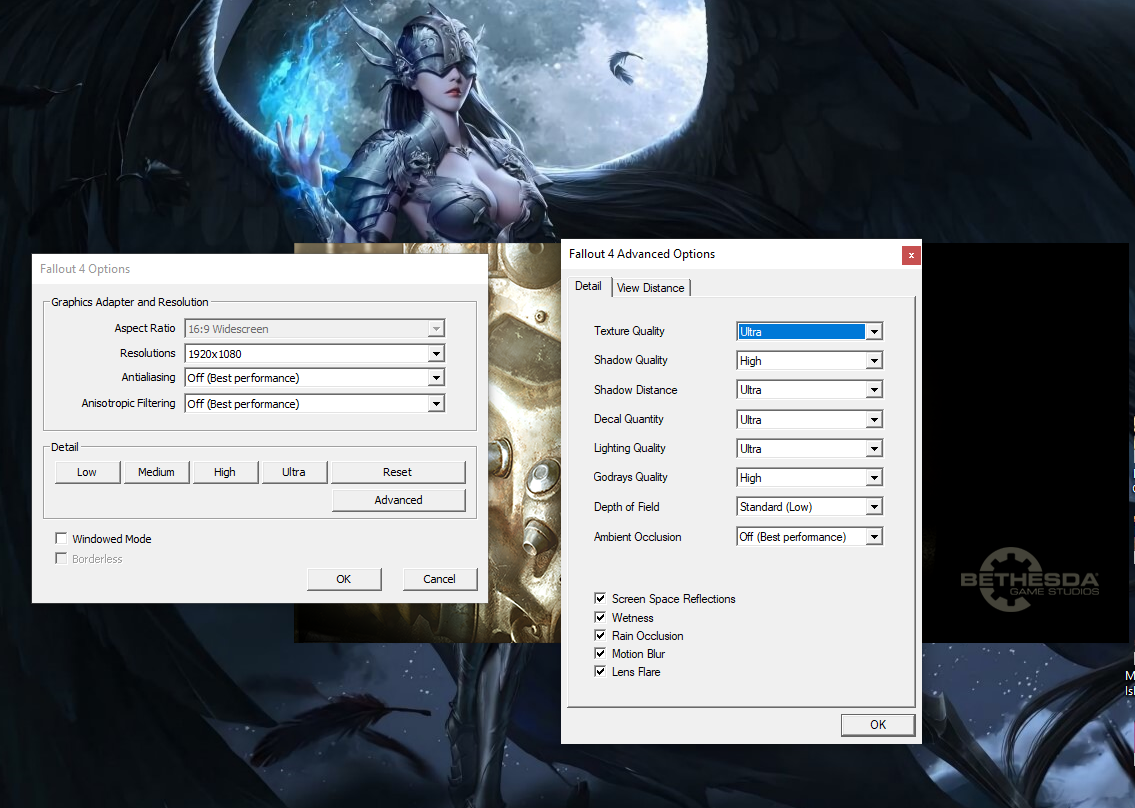
Task: Expand the Depth of Field dropdown
Action: (x=809, y=507)
